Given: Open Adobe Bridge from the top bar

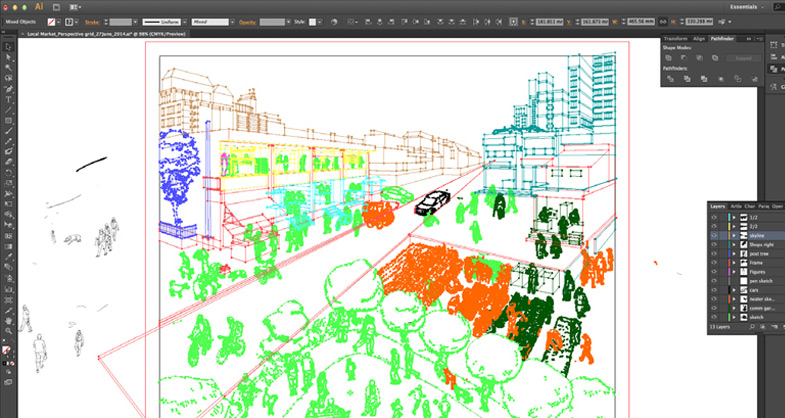Looking at the screenshot, I should click(x=56, y=7).
